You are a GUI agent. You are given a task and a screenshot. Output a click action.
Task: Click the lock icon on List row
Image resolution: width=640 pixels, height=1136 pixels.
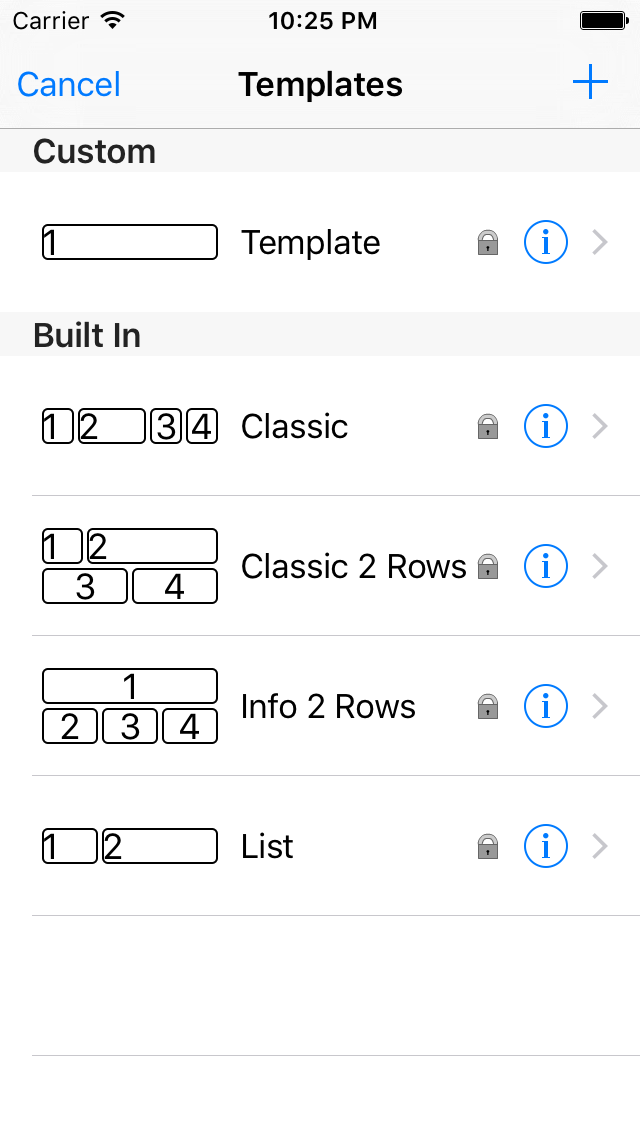488,847
